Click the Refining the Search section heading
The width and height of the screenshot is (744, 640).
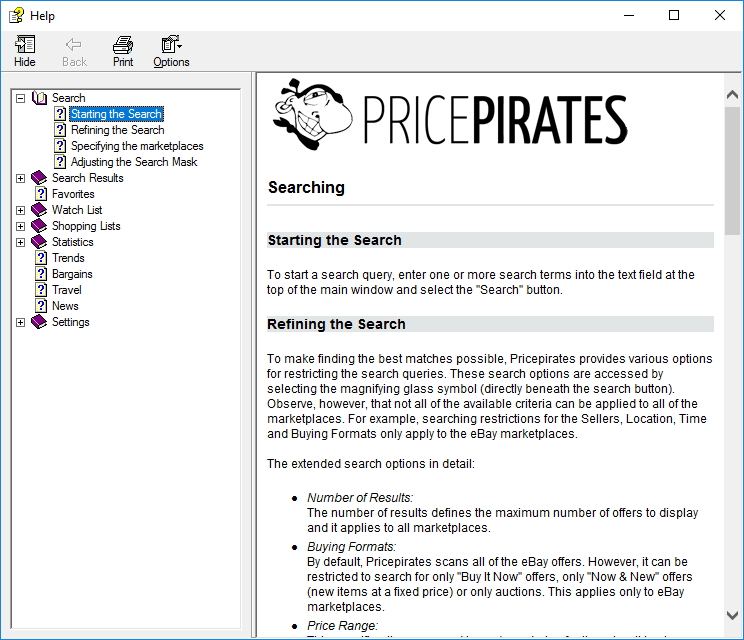pyautogui.click(x=336, y=324)
